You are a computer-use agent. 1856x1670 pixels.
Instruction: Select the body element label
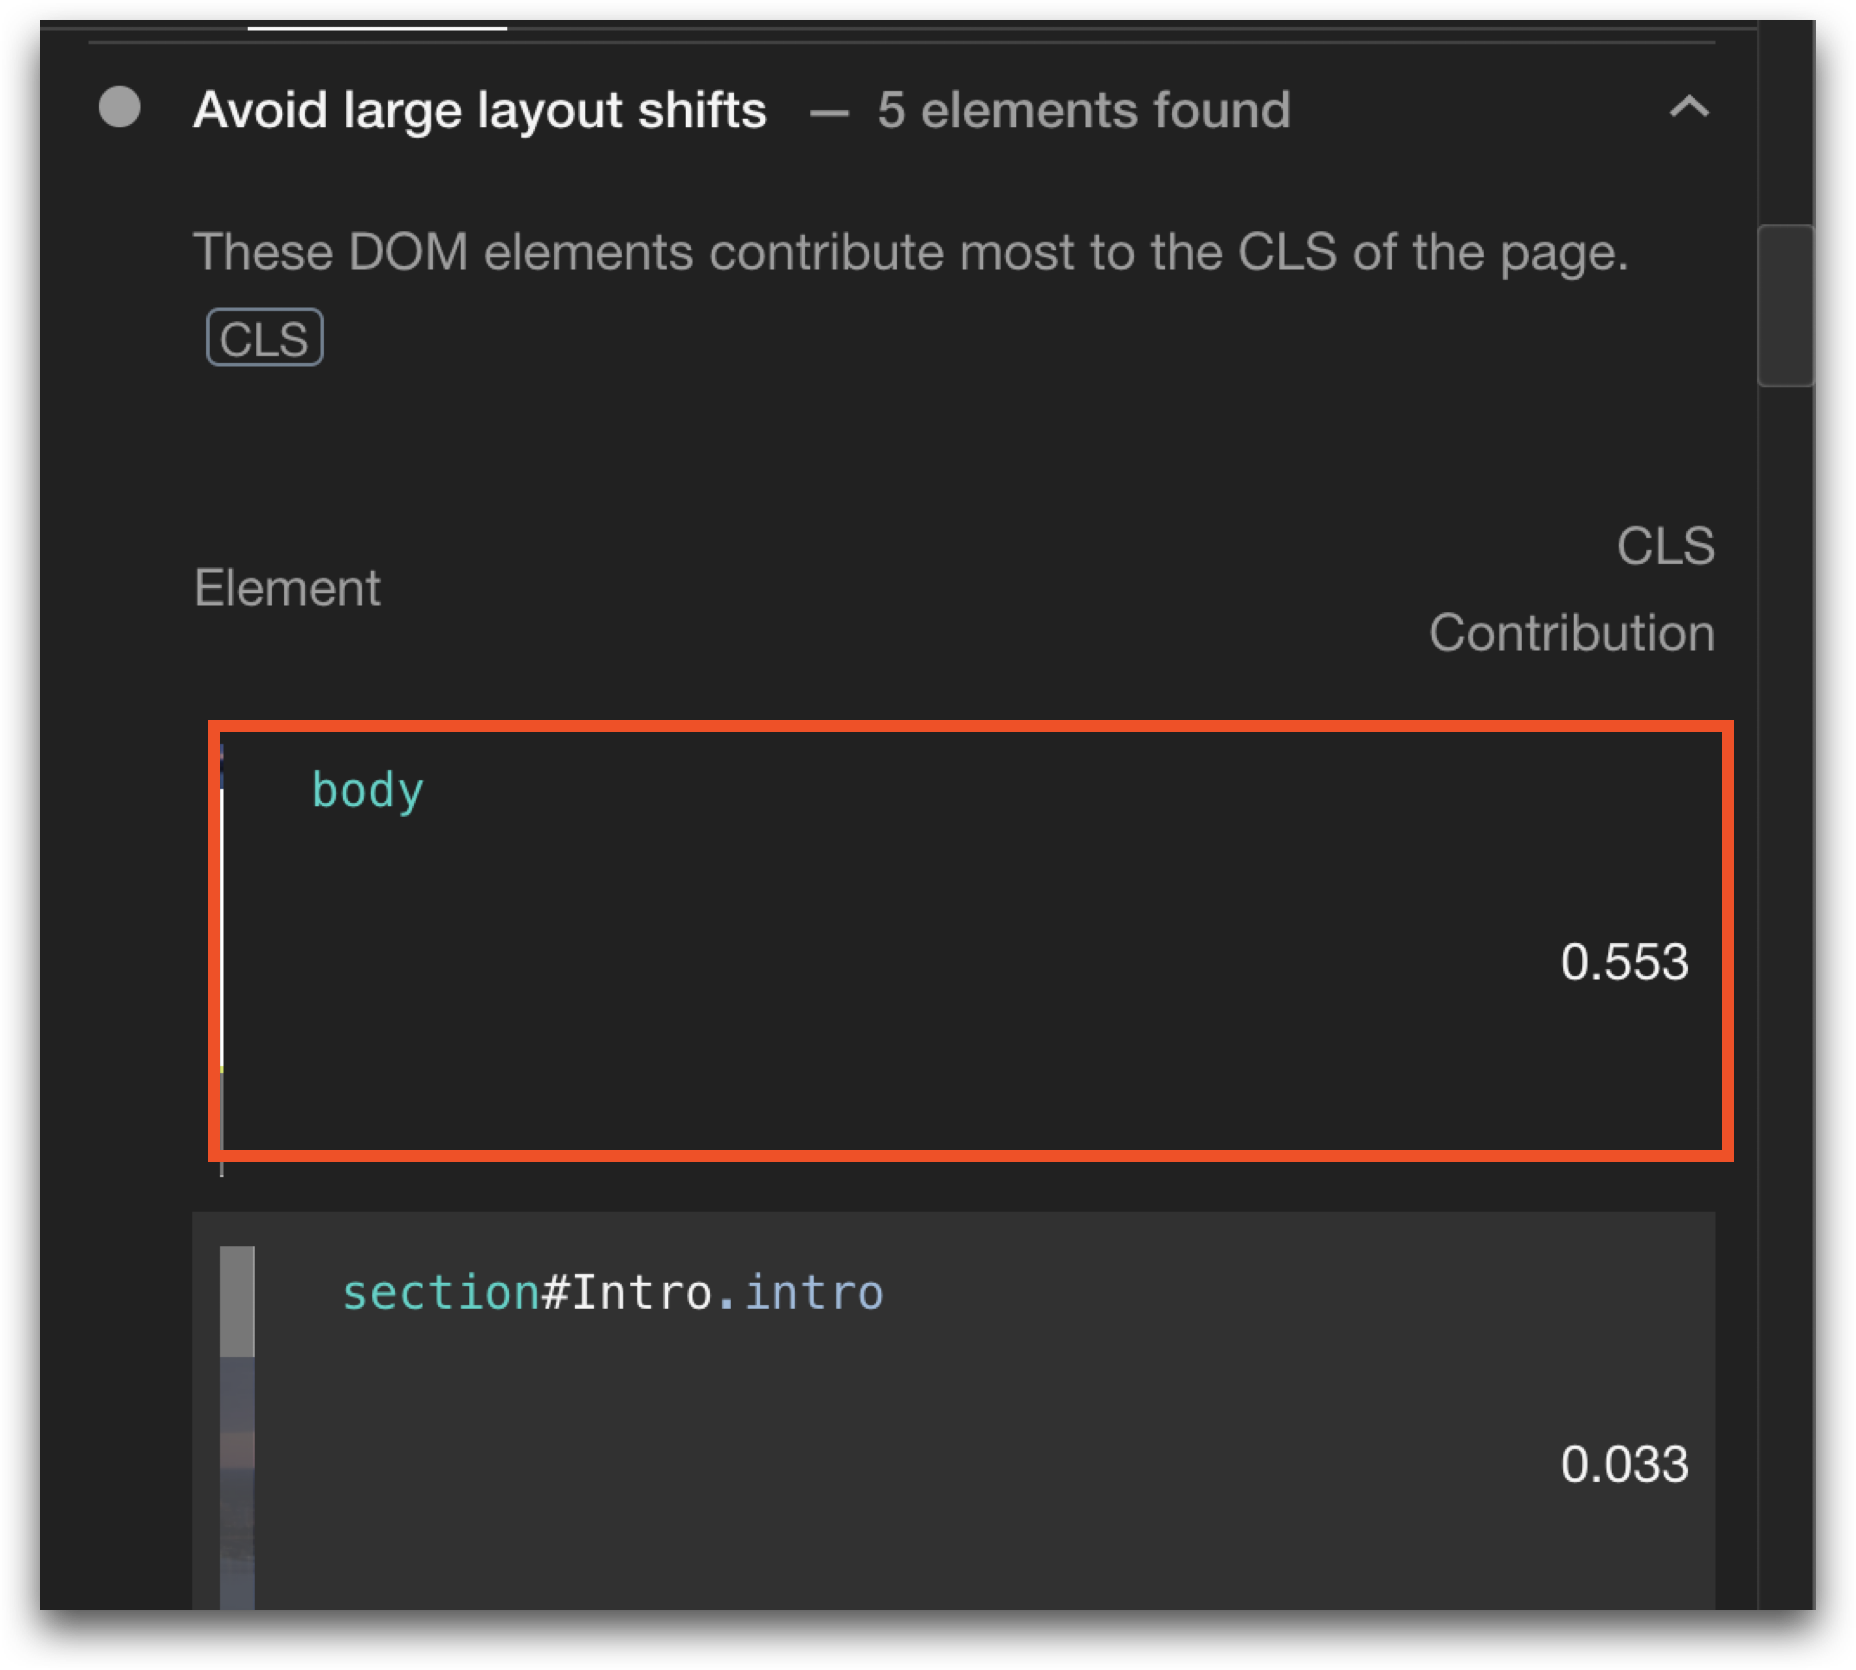click(x=368, y=791)
